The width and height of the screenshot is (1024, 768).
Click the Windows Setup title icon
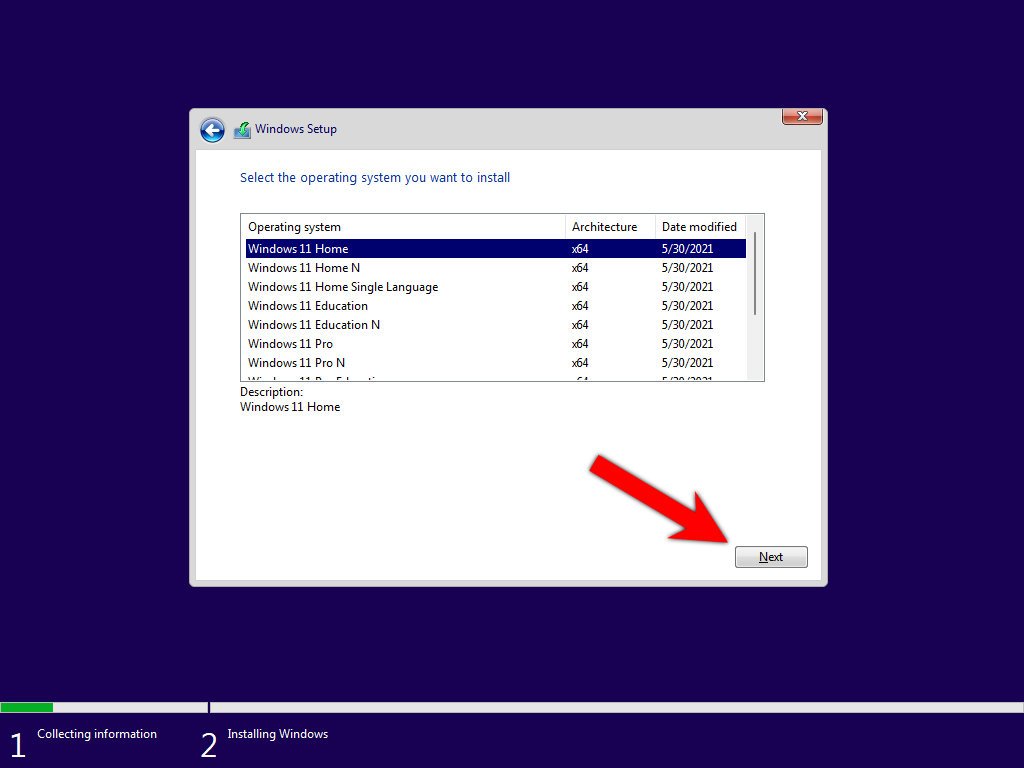(x=242, y=130)
